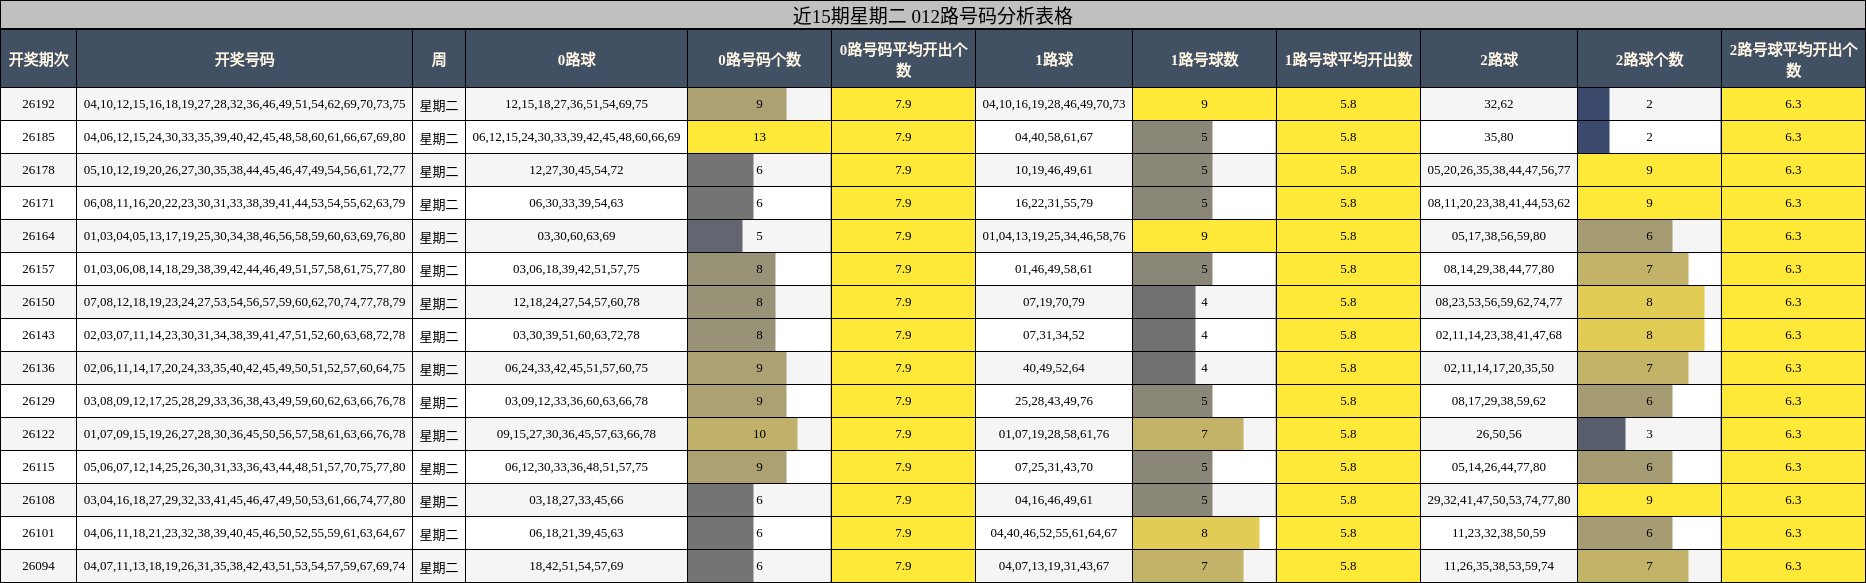This screenshot has height=583, width=1866.
Task: Select 0路球 cell 18,42,51,54,57,69
Action: (x=576, y=566)
